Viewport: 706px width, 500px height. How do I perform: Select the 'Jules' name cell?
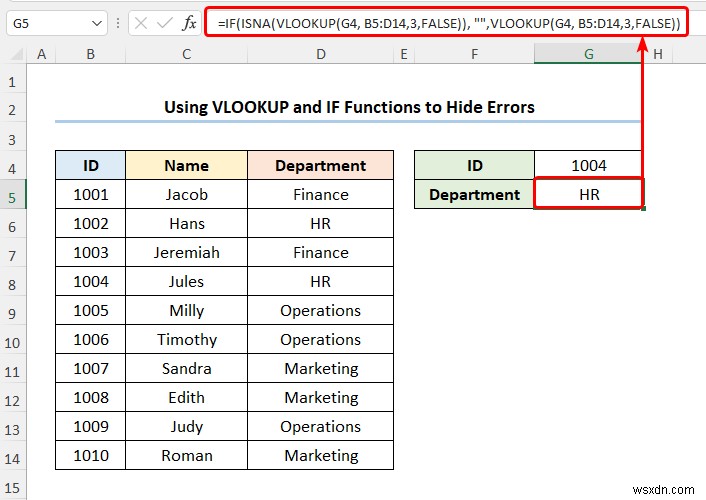pos(186,281)
